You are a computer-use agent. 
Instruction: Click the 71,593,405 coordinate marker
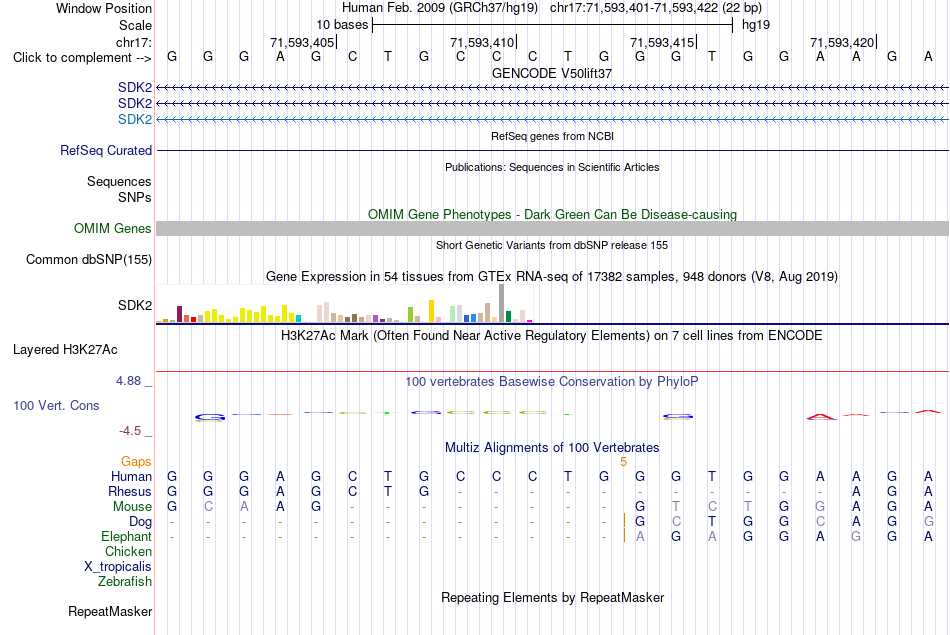(302, 42)
